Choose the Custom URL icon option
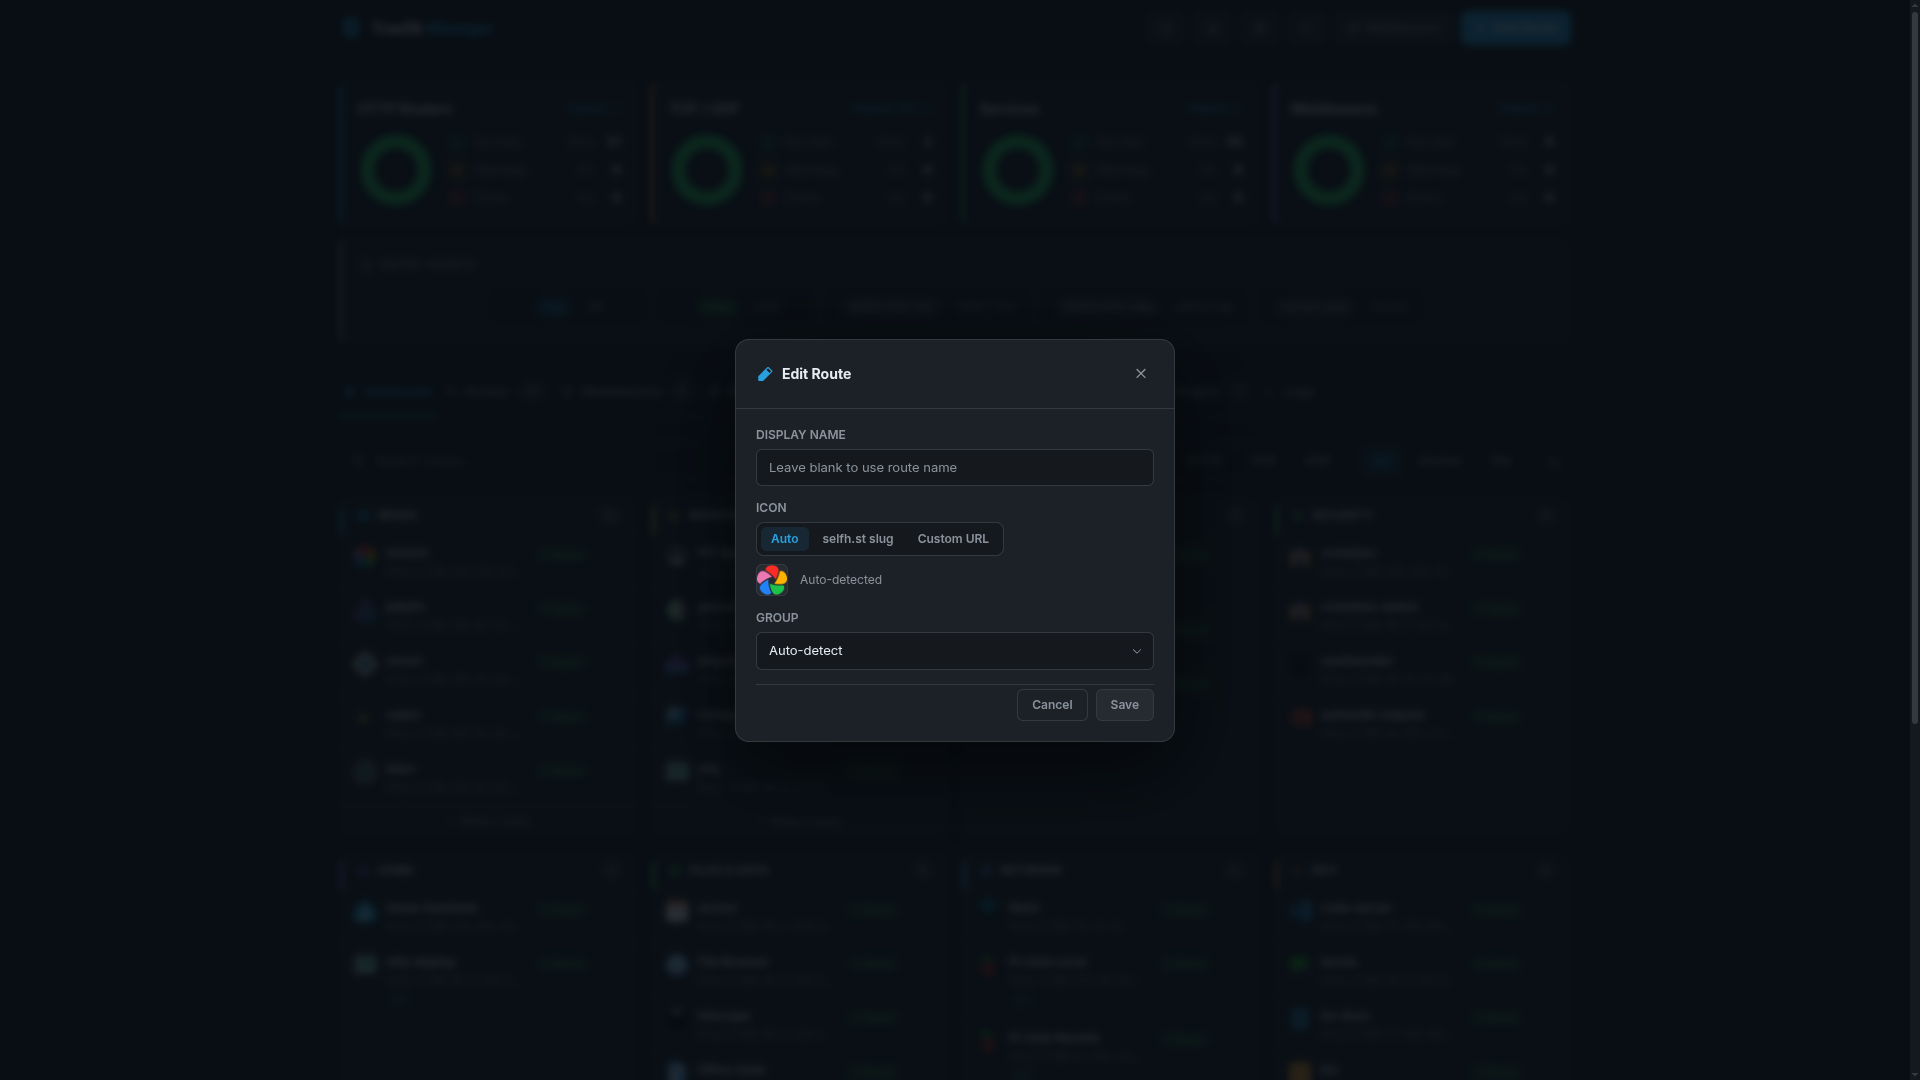 pos(951,539)
